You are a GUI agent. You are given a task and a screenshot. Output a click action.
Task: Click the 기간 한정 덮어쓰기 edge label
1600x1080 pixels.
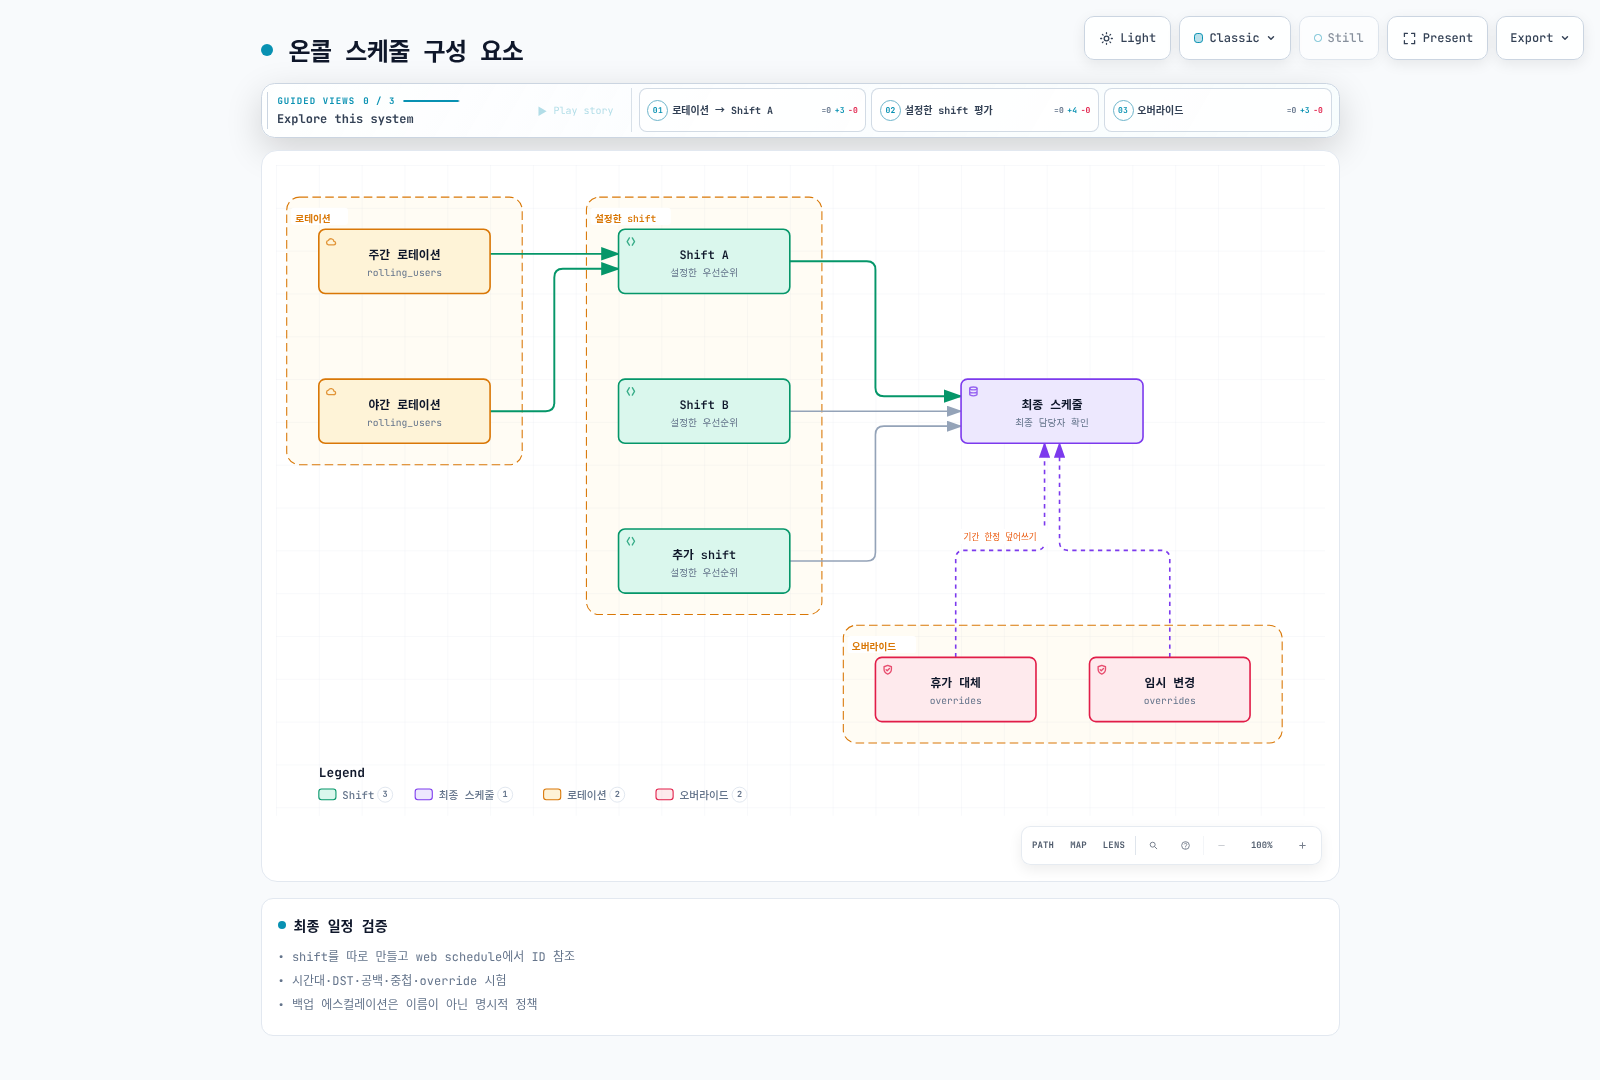tap(1000, 537)
